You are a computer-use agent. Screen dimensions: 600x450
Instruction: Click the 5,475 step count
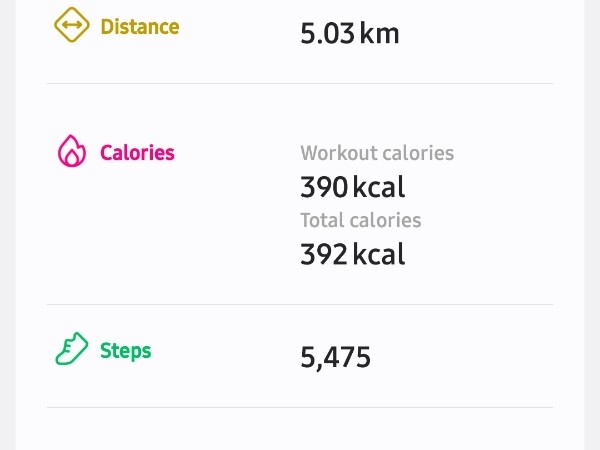point(336,357)
